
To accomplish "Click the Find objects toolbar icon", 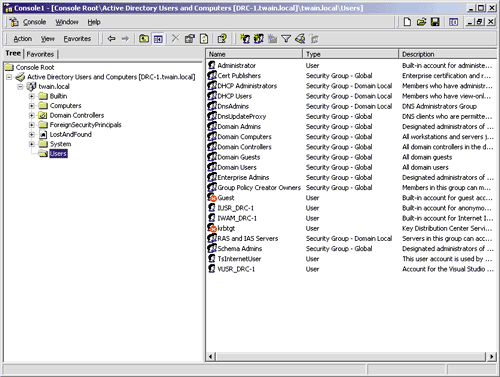I will click(x=300, y=39).
